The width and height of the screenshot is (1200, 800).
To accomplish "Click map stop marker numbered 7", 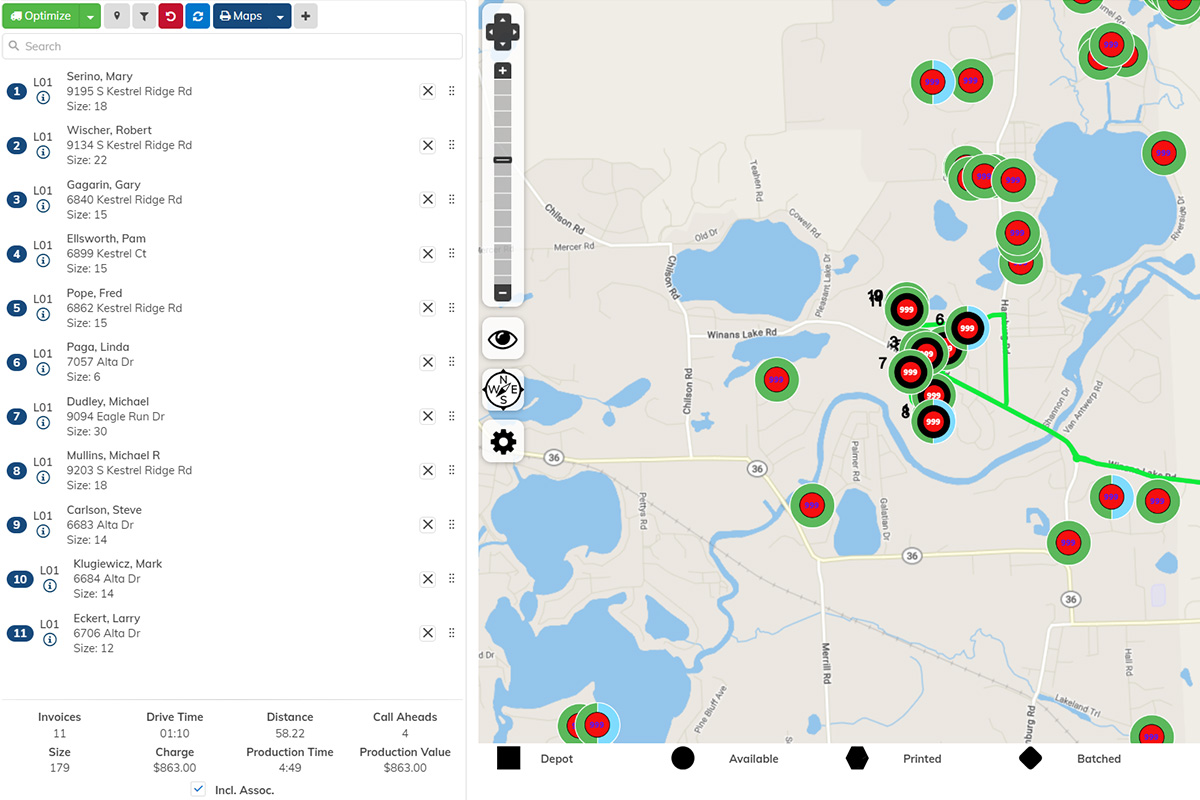I will tap(910, 372).
